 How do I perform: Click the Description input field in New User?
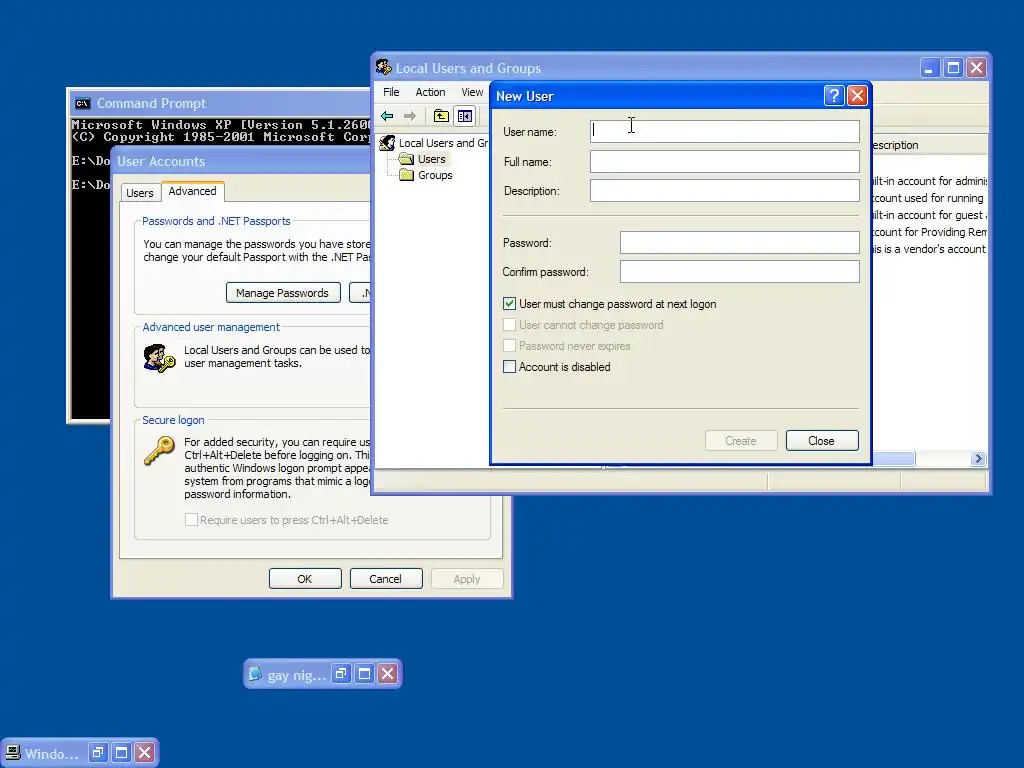pyautogui.click(x=724, y=191)
